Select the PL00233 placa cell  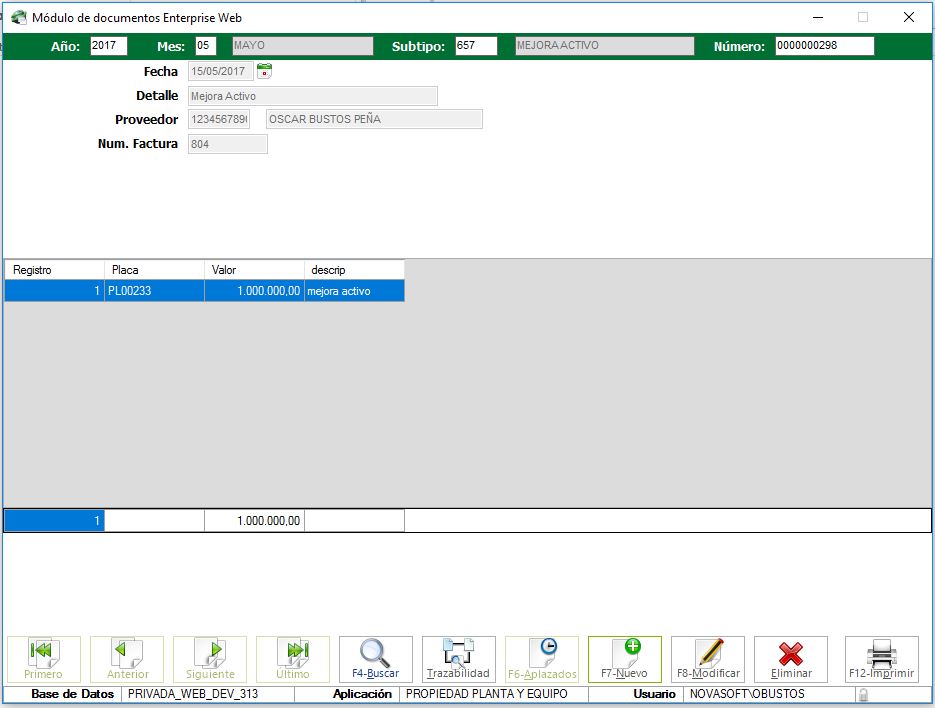pos(154,290)
